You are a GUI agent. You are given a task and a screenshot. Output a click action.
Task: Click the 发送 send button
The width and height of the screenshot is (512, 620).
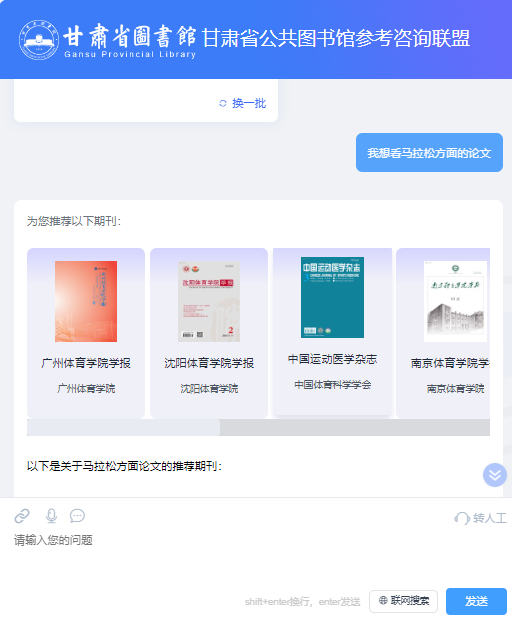[x=476, y=601]
